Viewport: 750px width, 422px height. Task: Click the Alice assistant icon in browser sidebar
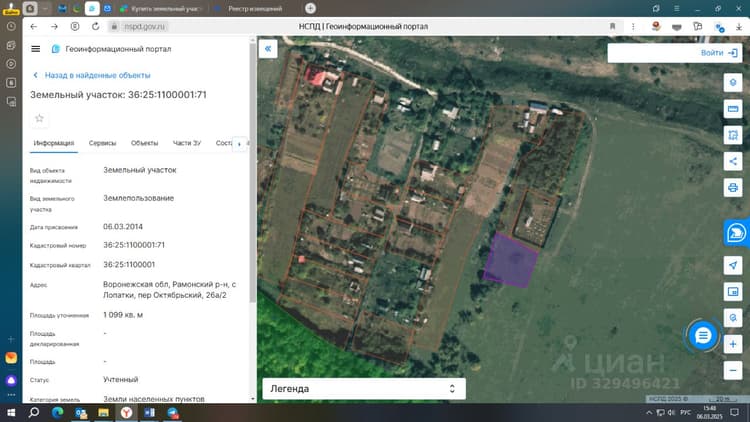11,381
